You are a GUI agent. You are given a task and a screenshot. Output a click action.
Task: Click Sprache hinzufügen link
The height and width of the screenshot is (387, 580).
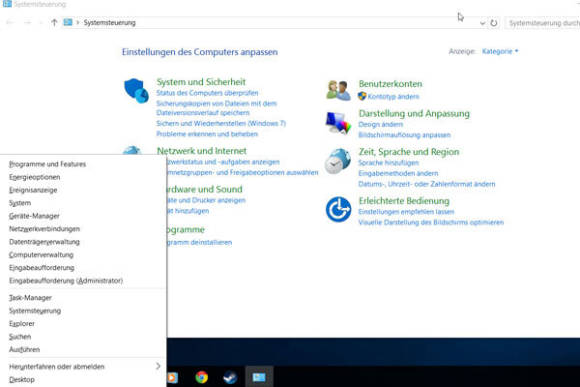(388, 163)
